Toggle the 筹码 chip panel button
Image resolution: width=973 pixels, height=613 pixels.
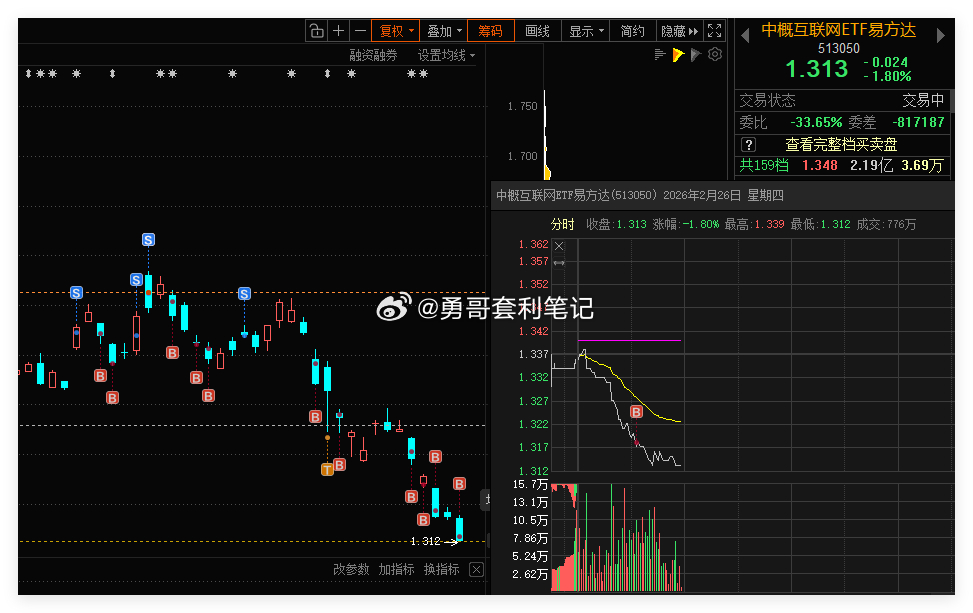[x=490, y=31]
